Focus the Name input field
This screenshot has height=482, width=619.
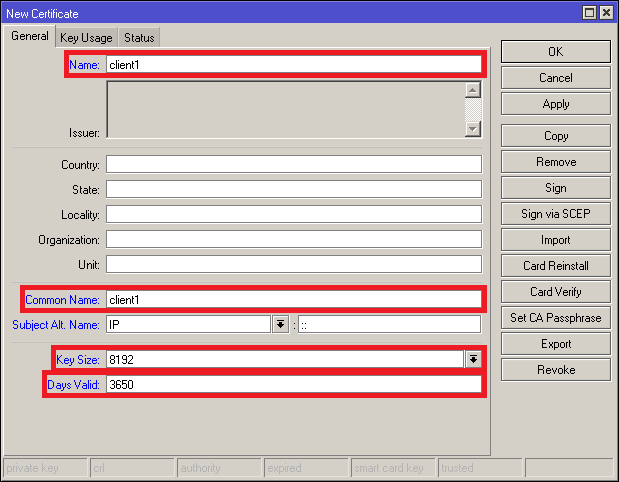pos(292,65)
